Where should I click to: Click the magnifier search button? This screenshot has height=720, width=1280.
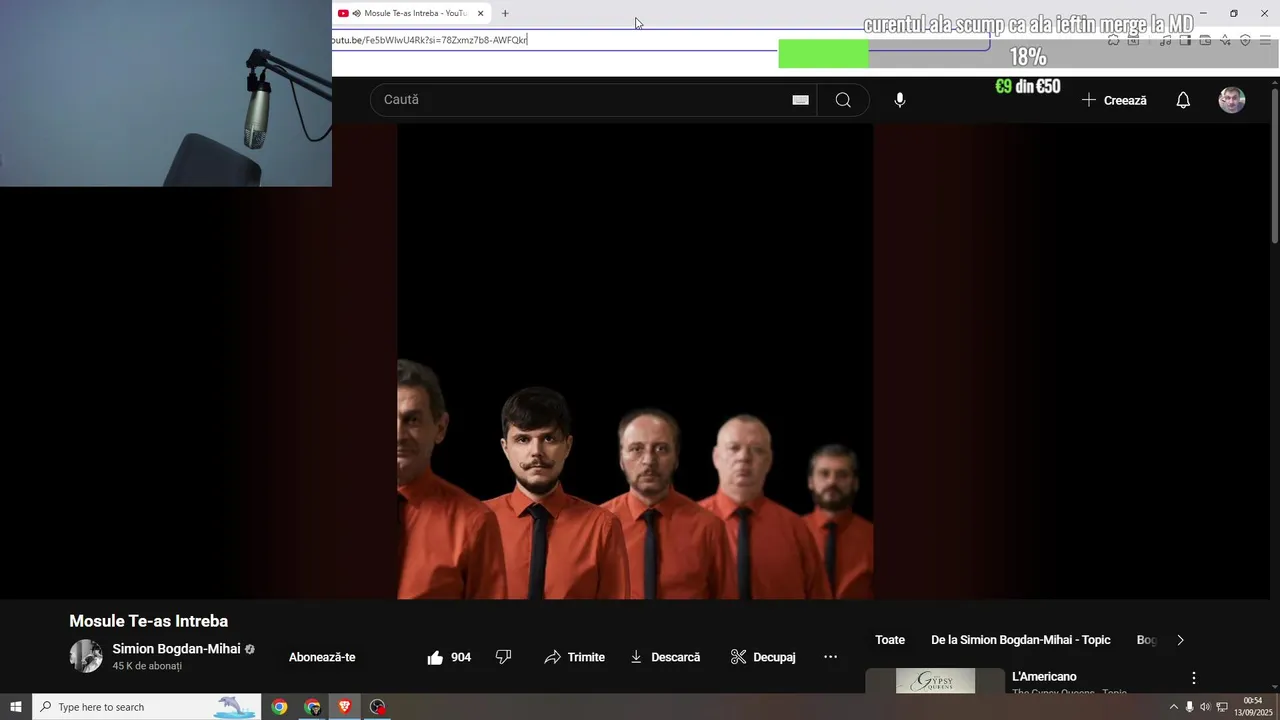pos(843,100)
